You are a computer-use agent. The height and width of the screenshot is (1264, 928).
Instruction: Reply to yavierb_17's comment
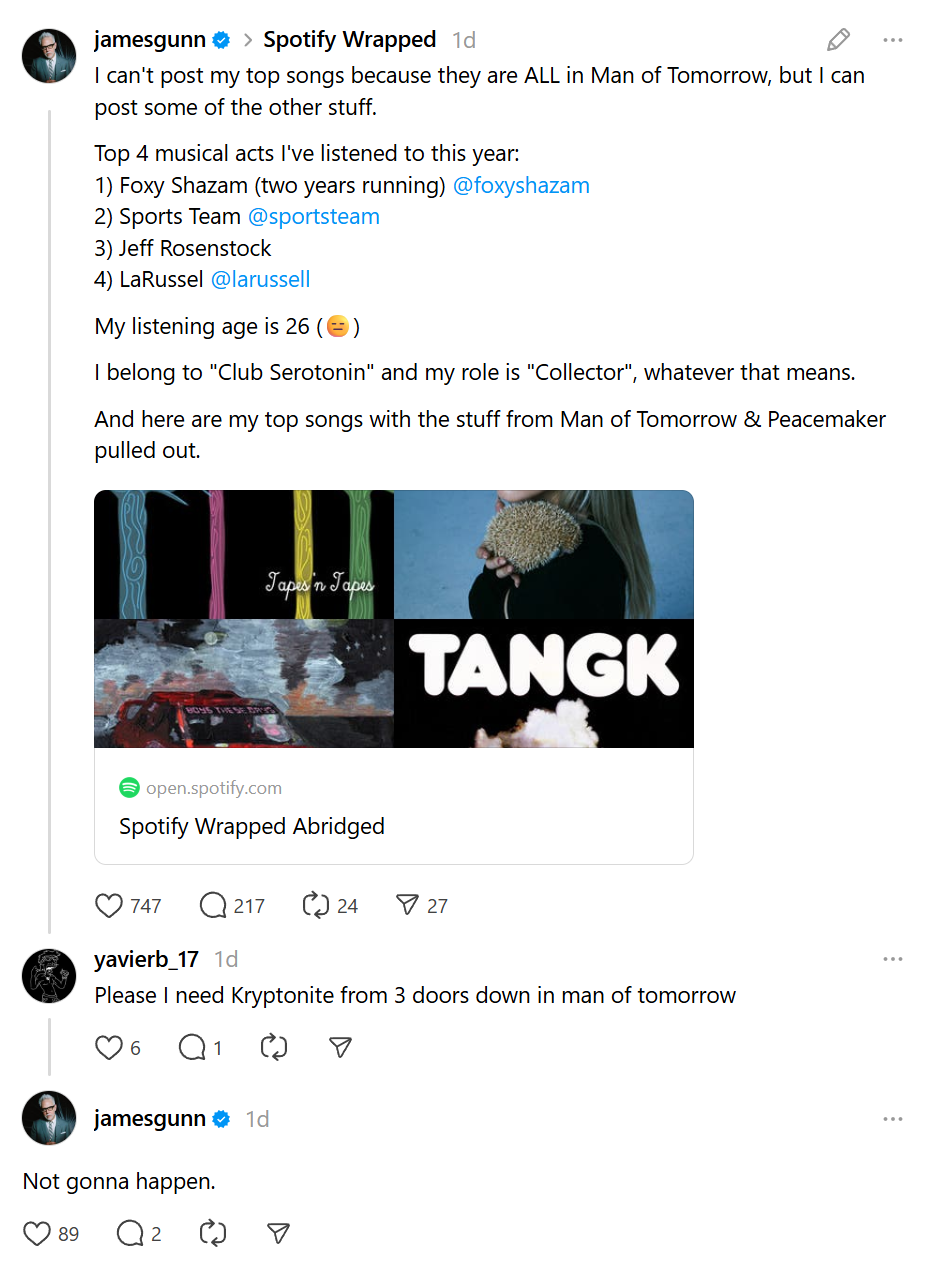pyautogui.click(x=192, y=1047)
